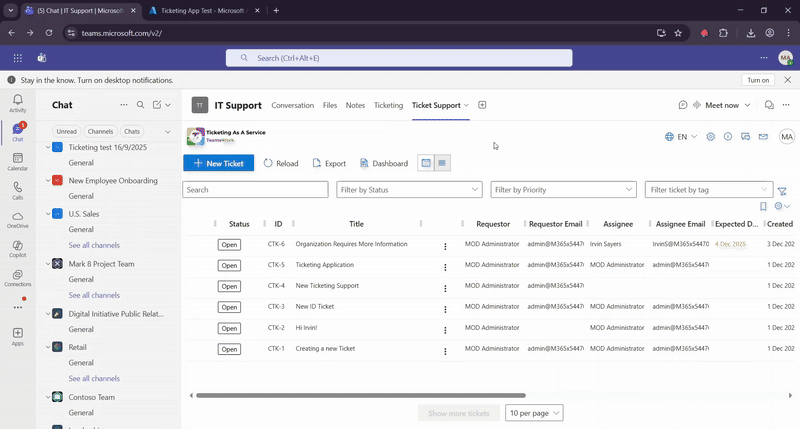Open row menu for CTK-3 ticket

coord(445,309)
